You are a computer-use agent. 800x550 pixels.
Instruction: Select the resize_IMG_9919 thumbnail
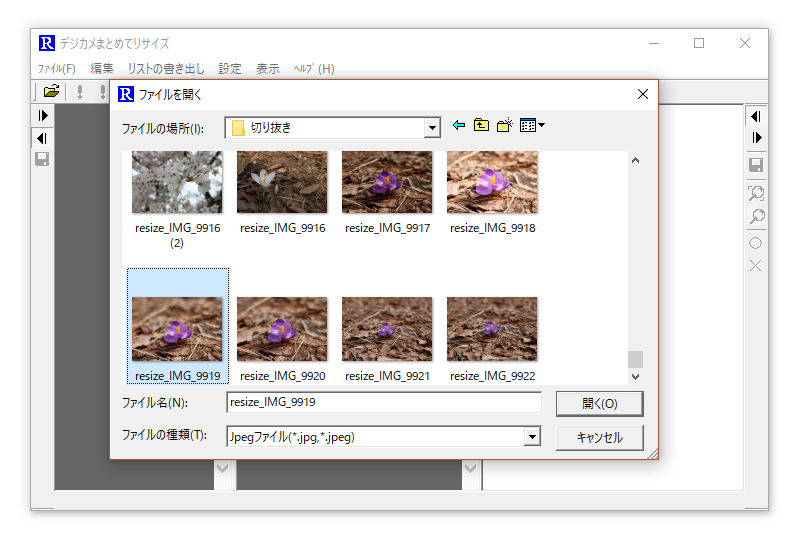pyautogui.click(x=177, y=329)
